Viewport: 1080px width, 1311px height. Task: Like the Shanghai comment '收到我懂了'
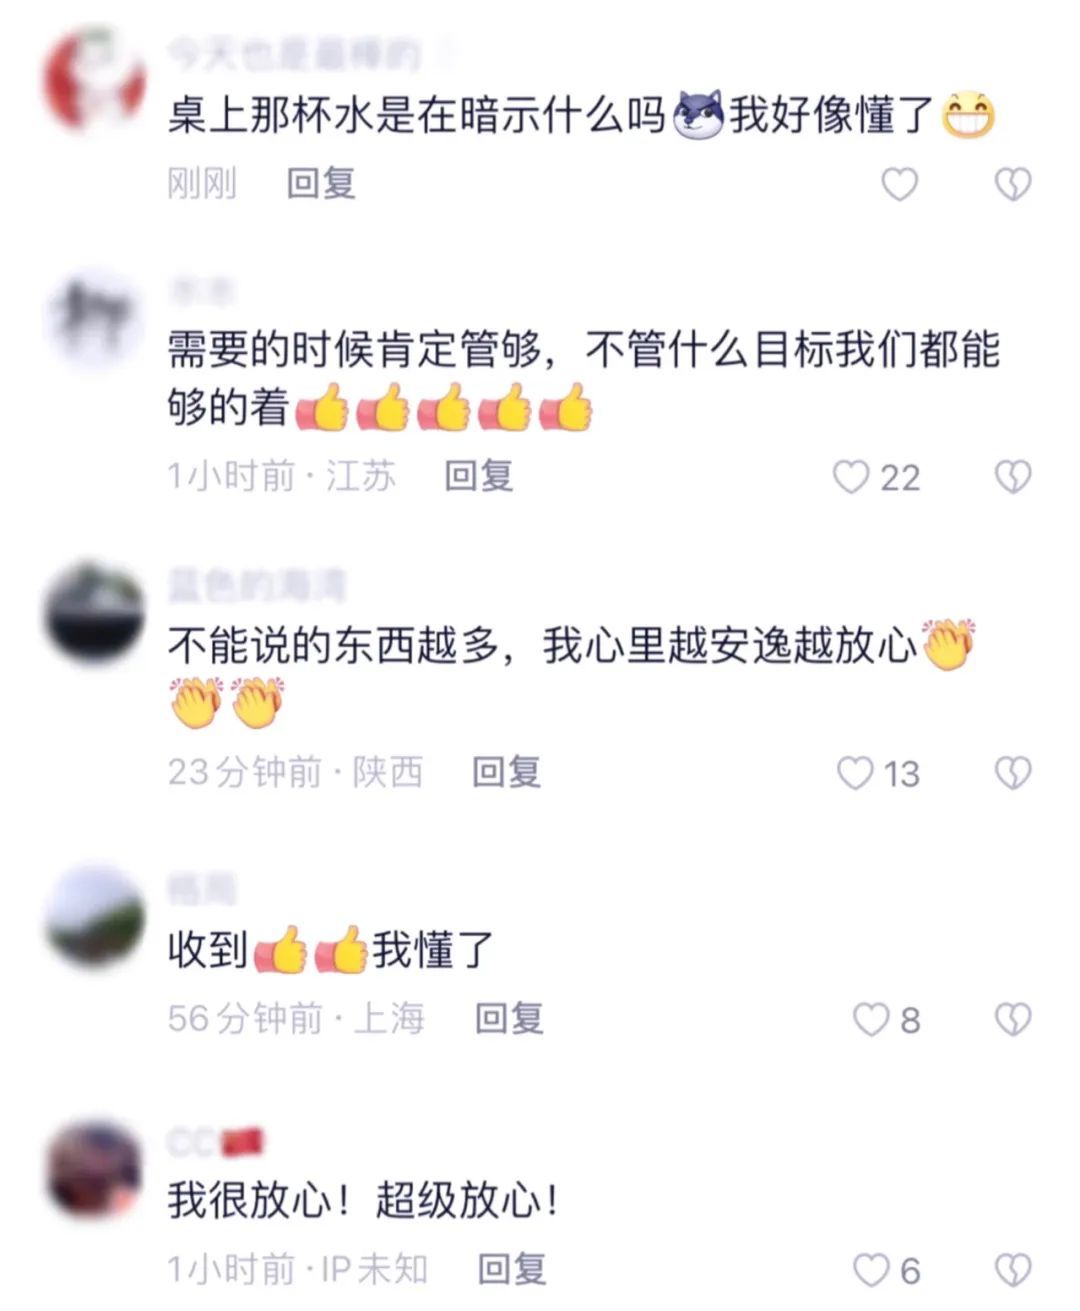click(871, 1019)
